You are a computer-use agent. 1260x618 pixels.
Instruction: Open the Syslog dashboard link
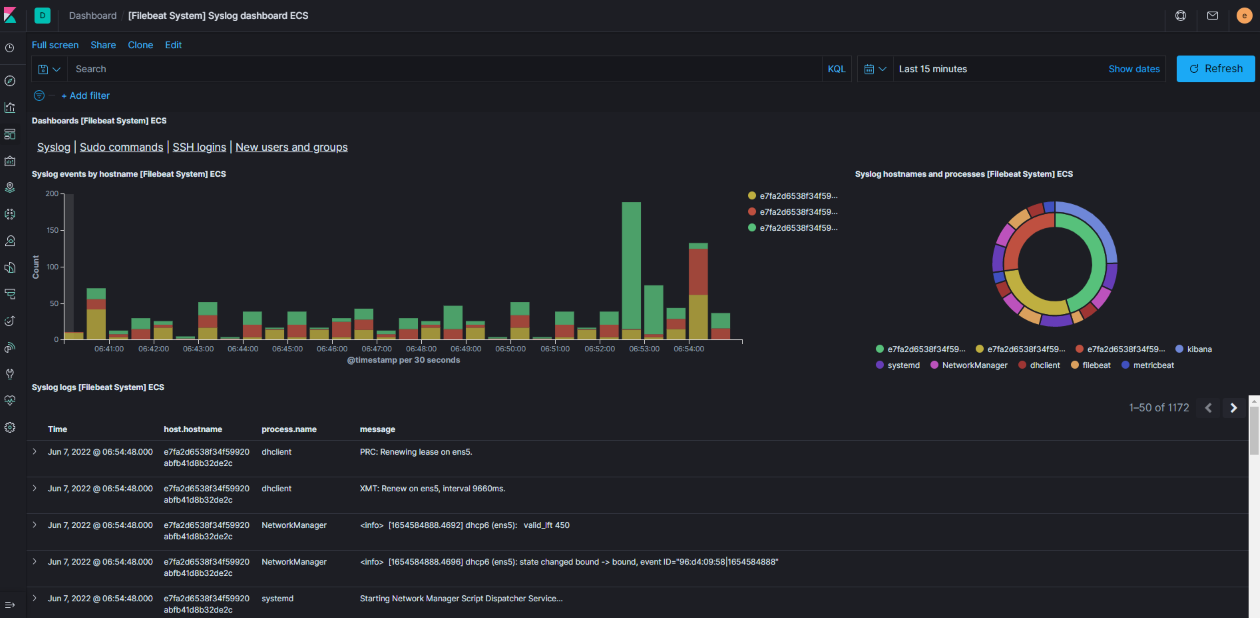[54, 147]
